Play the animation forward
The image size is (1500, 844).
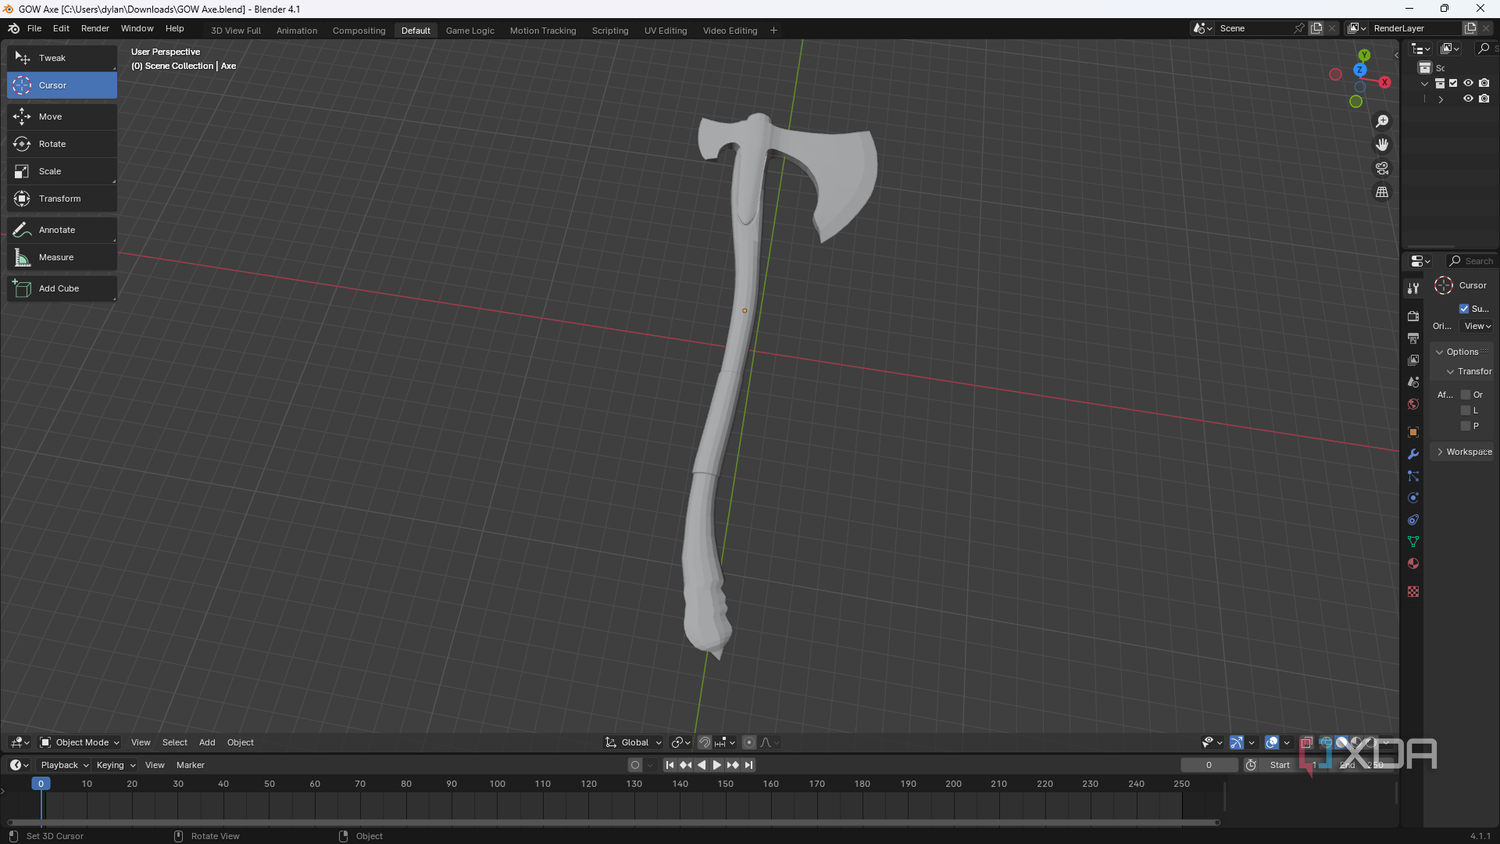[717, 765]
